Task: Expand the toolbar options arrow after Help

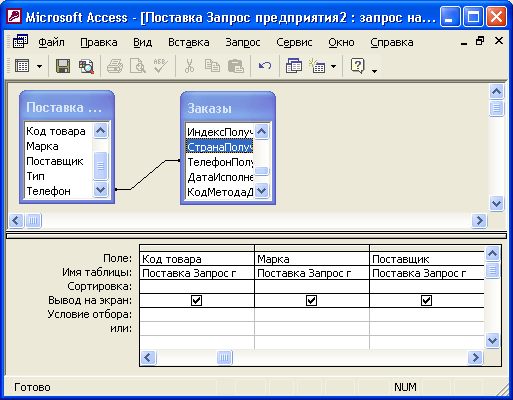Action: coord(374,71)
